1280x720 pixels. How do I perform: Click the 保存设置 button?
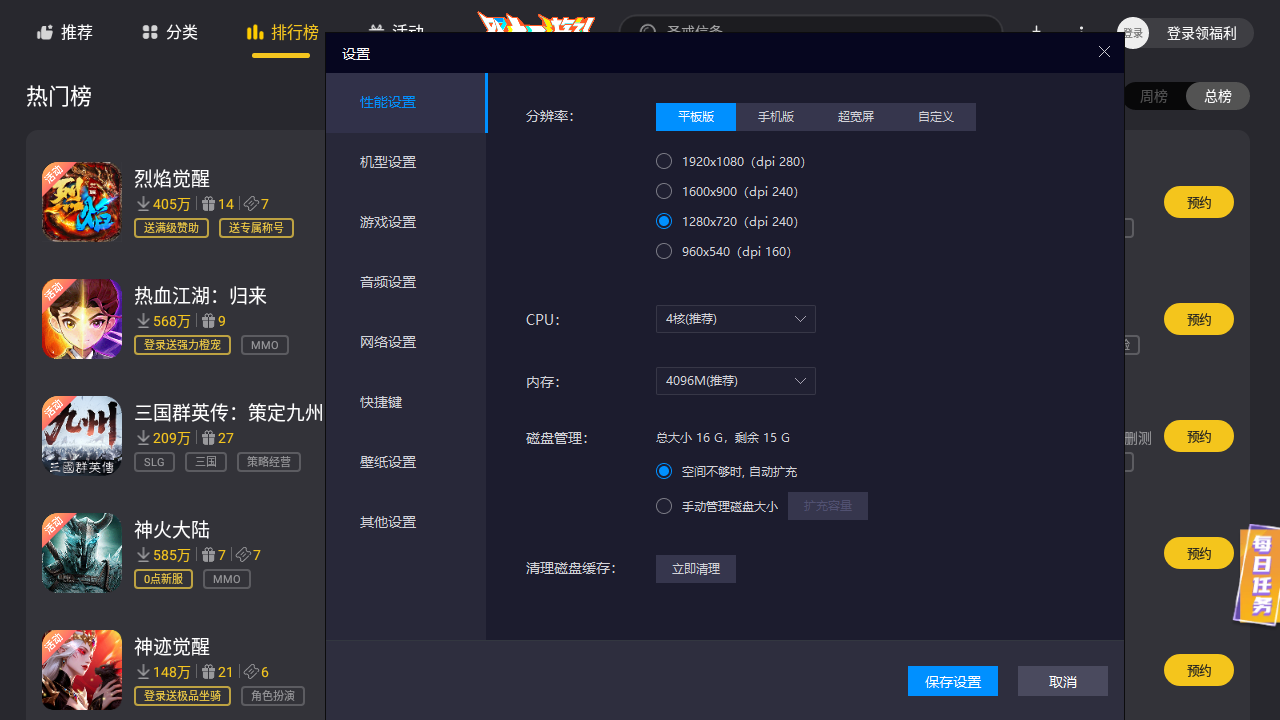coord(952,681)
